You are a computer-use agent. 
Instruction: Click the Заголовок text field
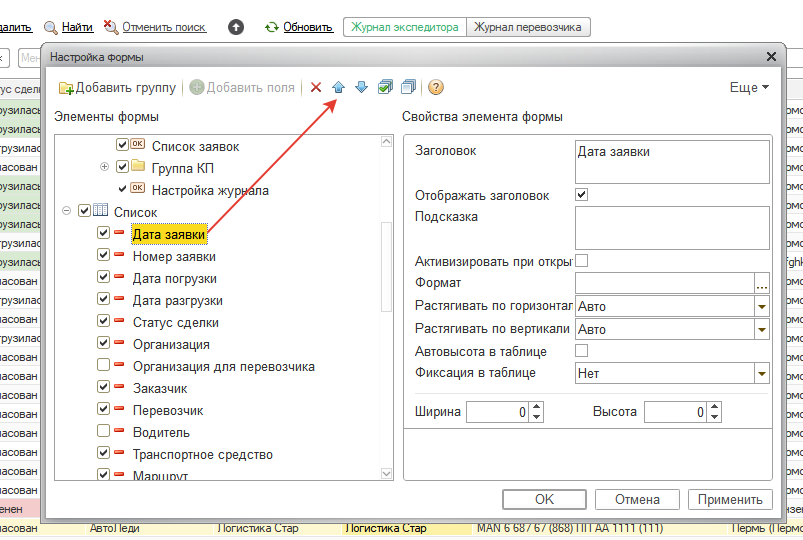click(672, 162)
